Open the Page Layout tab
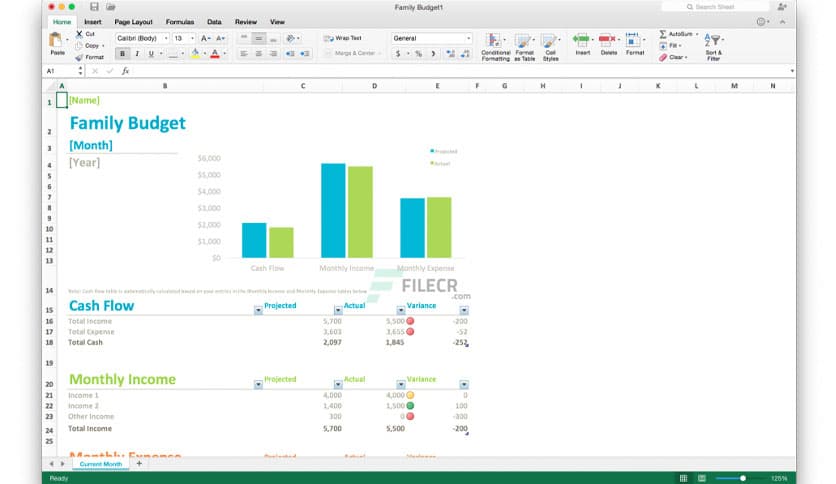The width and height of the screenshot is (836, 484). [x=133, y=22]
